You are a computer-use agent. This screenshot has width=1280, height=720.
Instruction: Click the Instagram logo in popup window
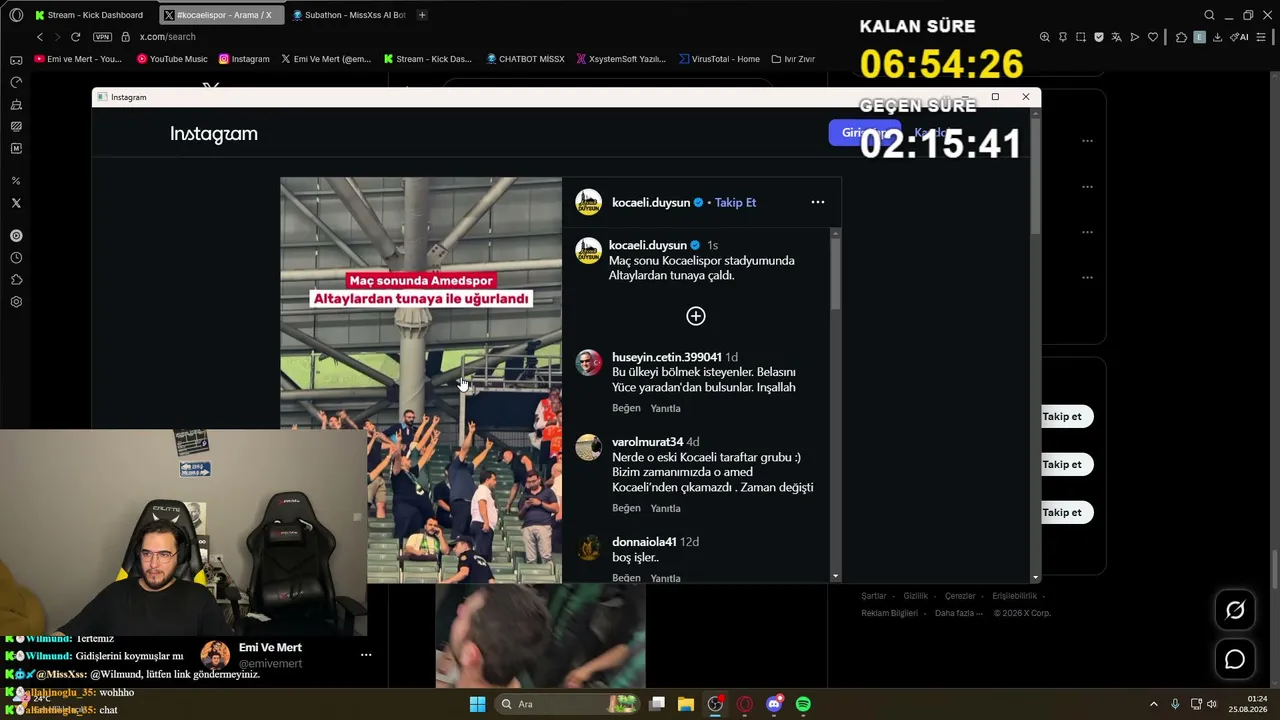(214, 134)
